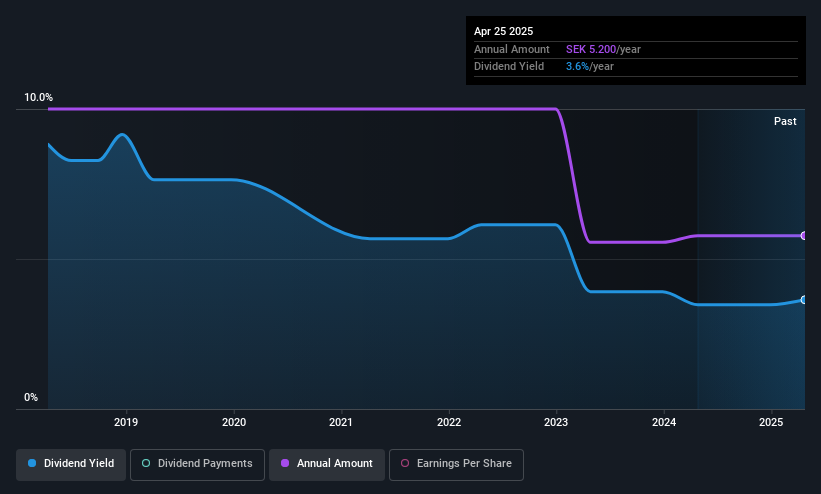821x494 pixels.
Task: Enable the Dividend Payments series
Action: pyautogui.click(x=197, y=464)
